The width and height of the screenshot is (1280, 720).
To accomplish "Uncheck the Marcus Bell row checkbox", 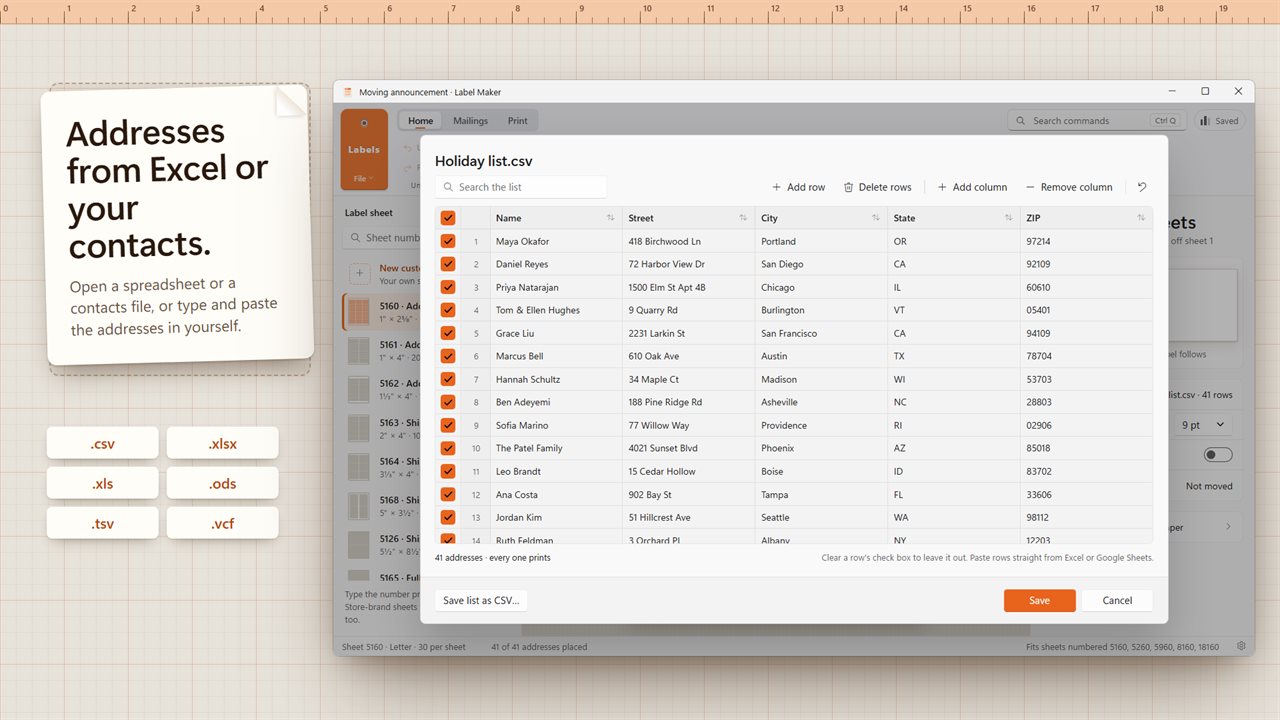I will (x=448, y=356).
